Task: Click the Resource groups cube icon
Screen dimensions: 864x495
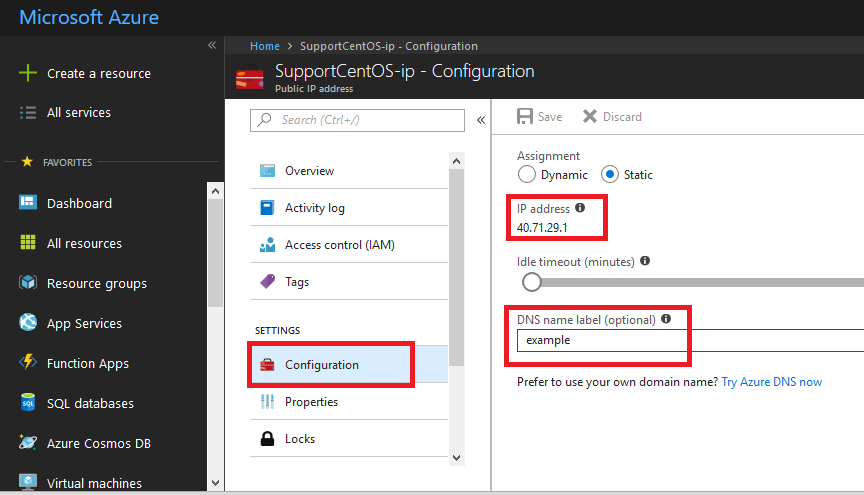Action: 28,282
